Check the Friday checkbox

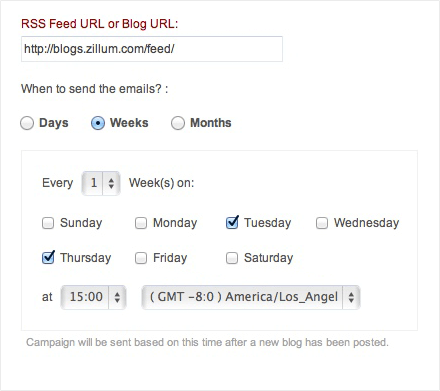tap(141, 258)
